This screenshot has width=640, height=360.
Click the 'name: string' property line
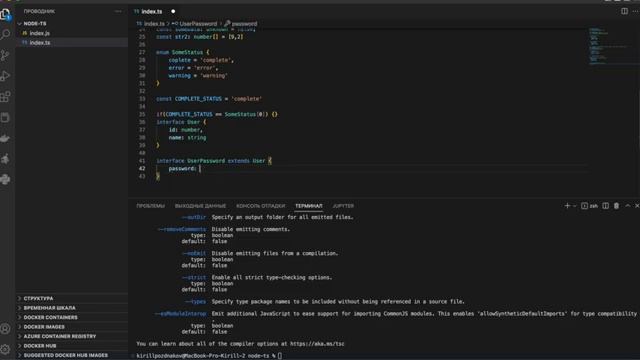187,138
